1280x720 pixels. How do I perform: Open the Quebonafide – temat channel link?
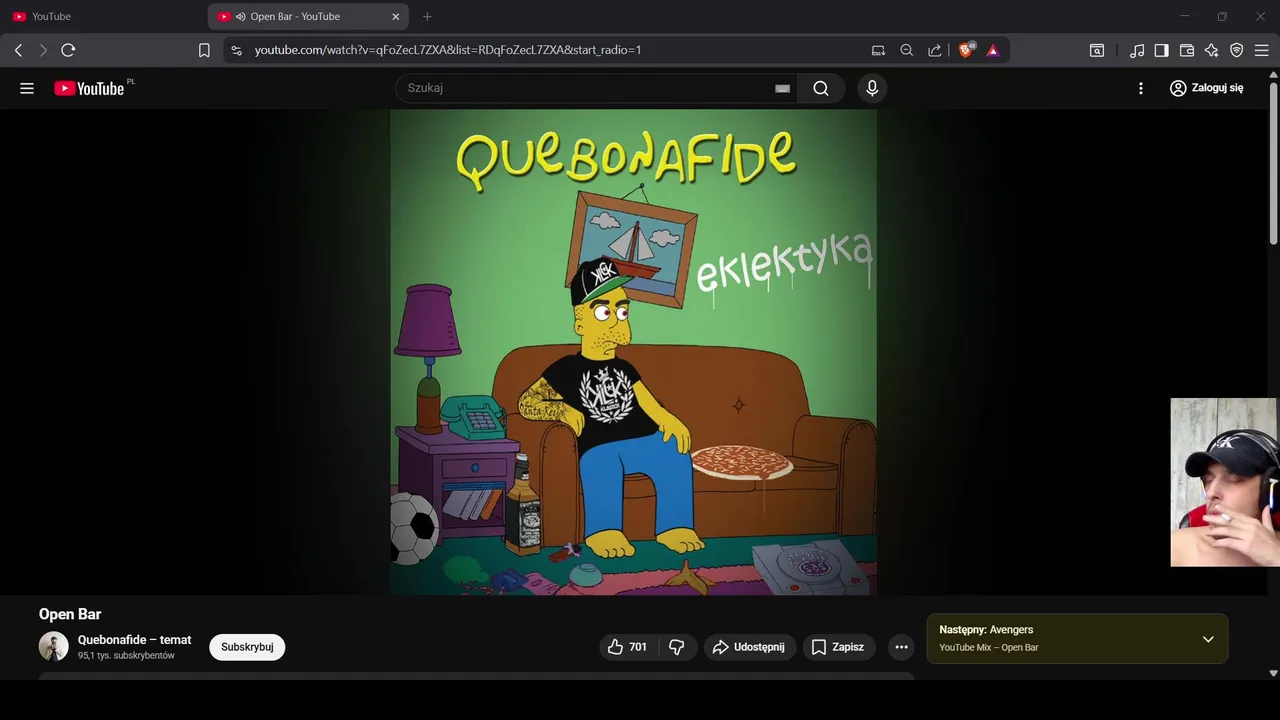tap(135, 640)
